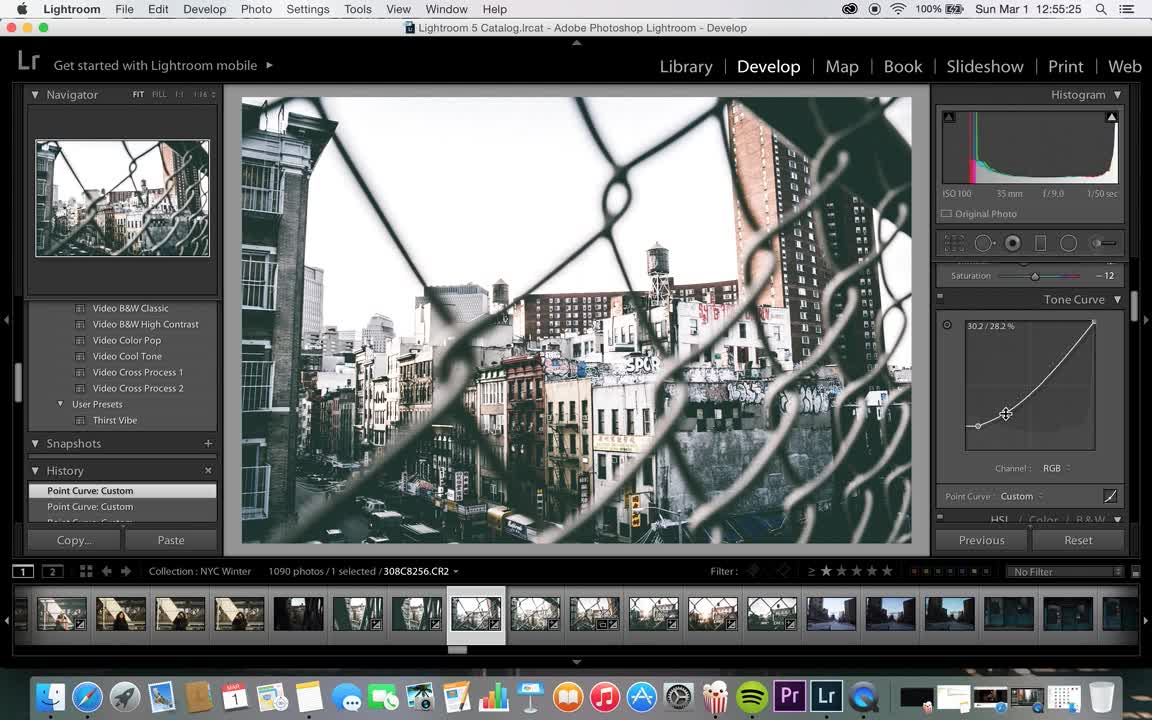The height and width of the screenshot is (720, 1152).
Task: Activate the Tone Curve targeted adjustment tool
Action: pos(947,325)
